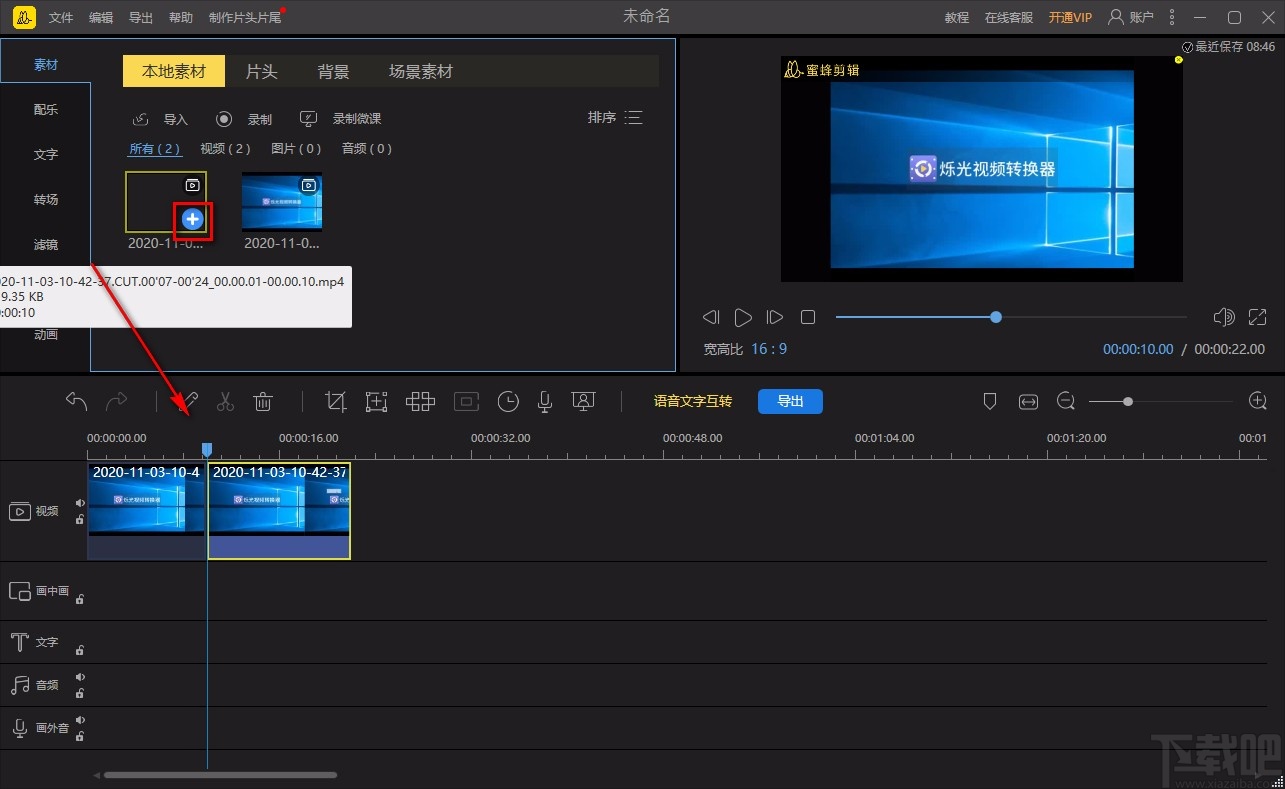Delete the selected clip with trash icon

coord(263,402)
